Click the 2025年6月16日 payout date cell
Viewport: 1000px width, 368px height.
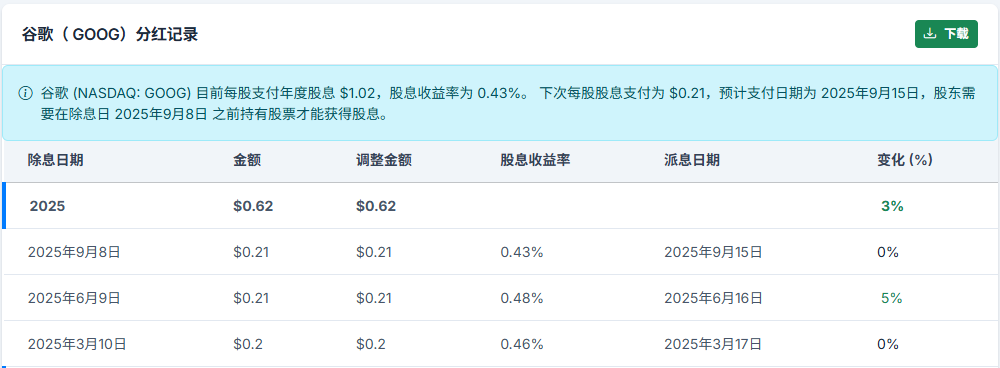point(713,298)
